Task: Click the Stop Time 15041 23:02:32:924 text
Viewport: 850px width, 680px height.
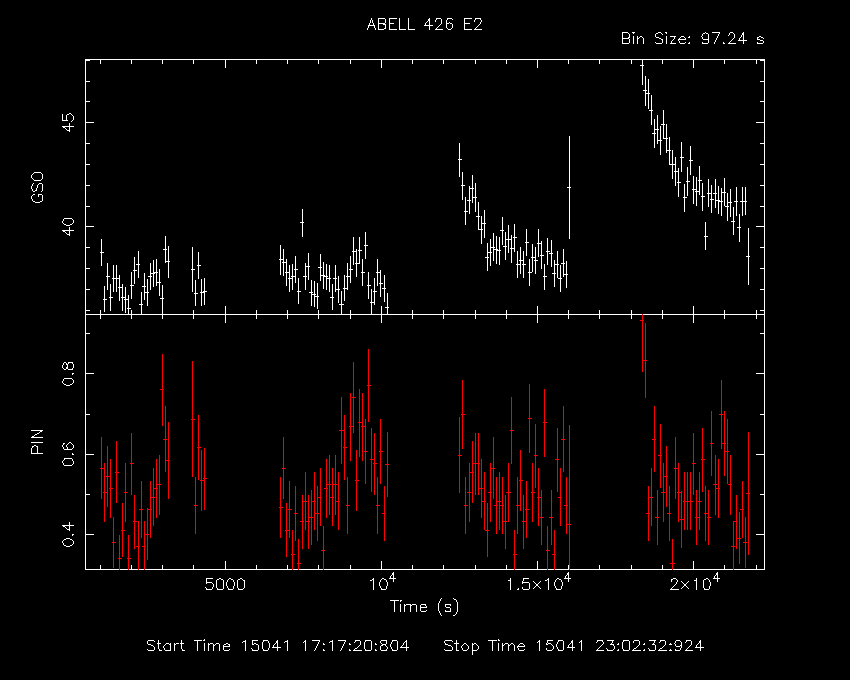Action: pyautogui.click(x=574, y=646)
